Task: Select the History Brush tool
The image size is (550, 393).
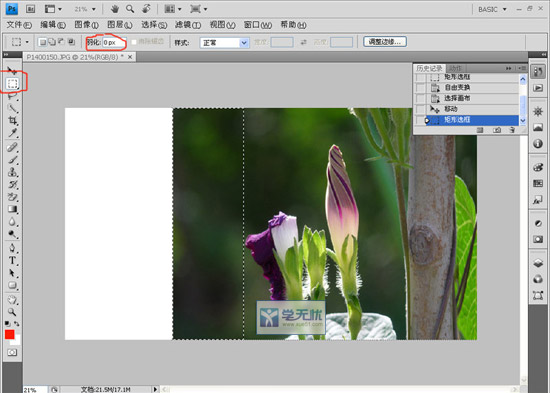Action: click(12, 185)
